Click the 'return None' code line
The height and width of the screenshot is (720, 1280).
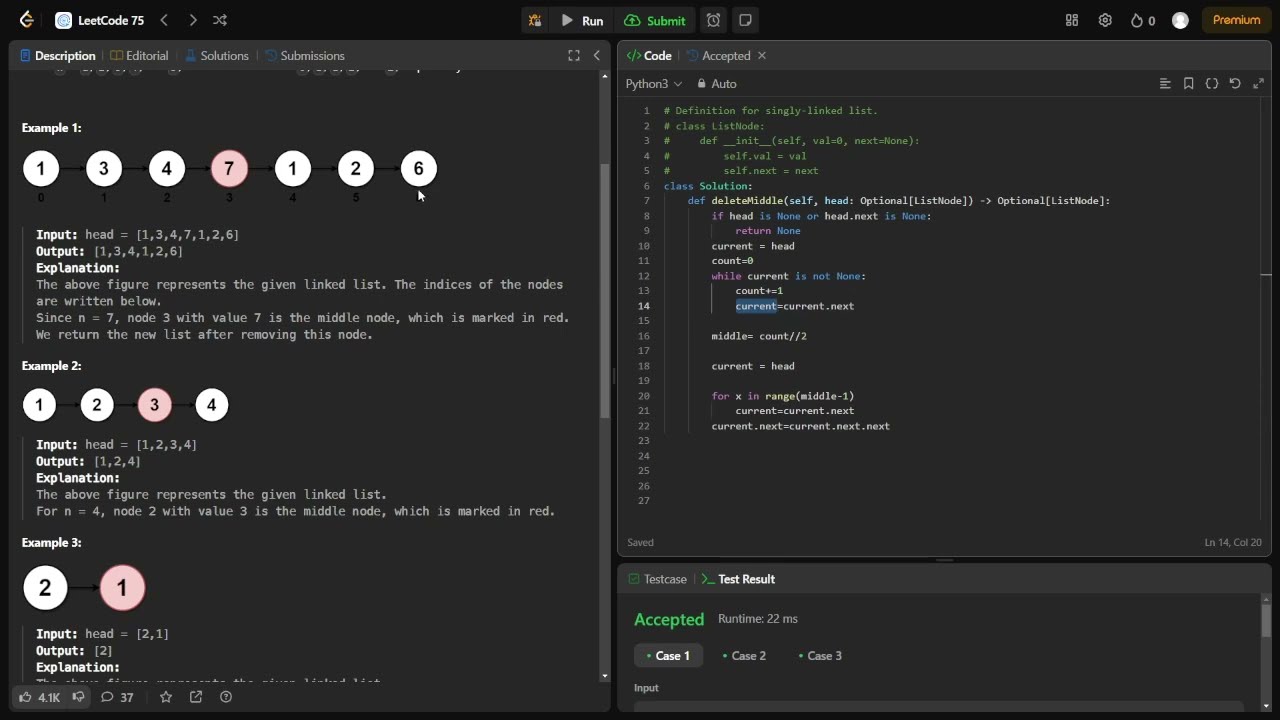pyautogui.click(x=768, y=231)
